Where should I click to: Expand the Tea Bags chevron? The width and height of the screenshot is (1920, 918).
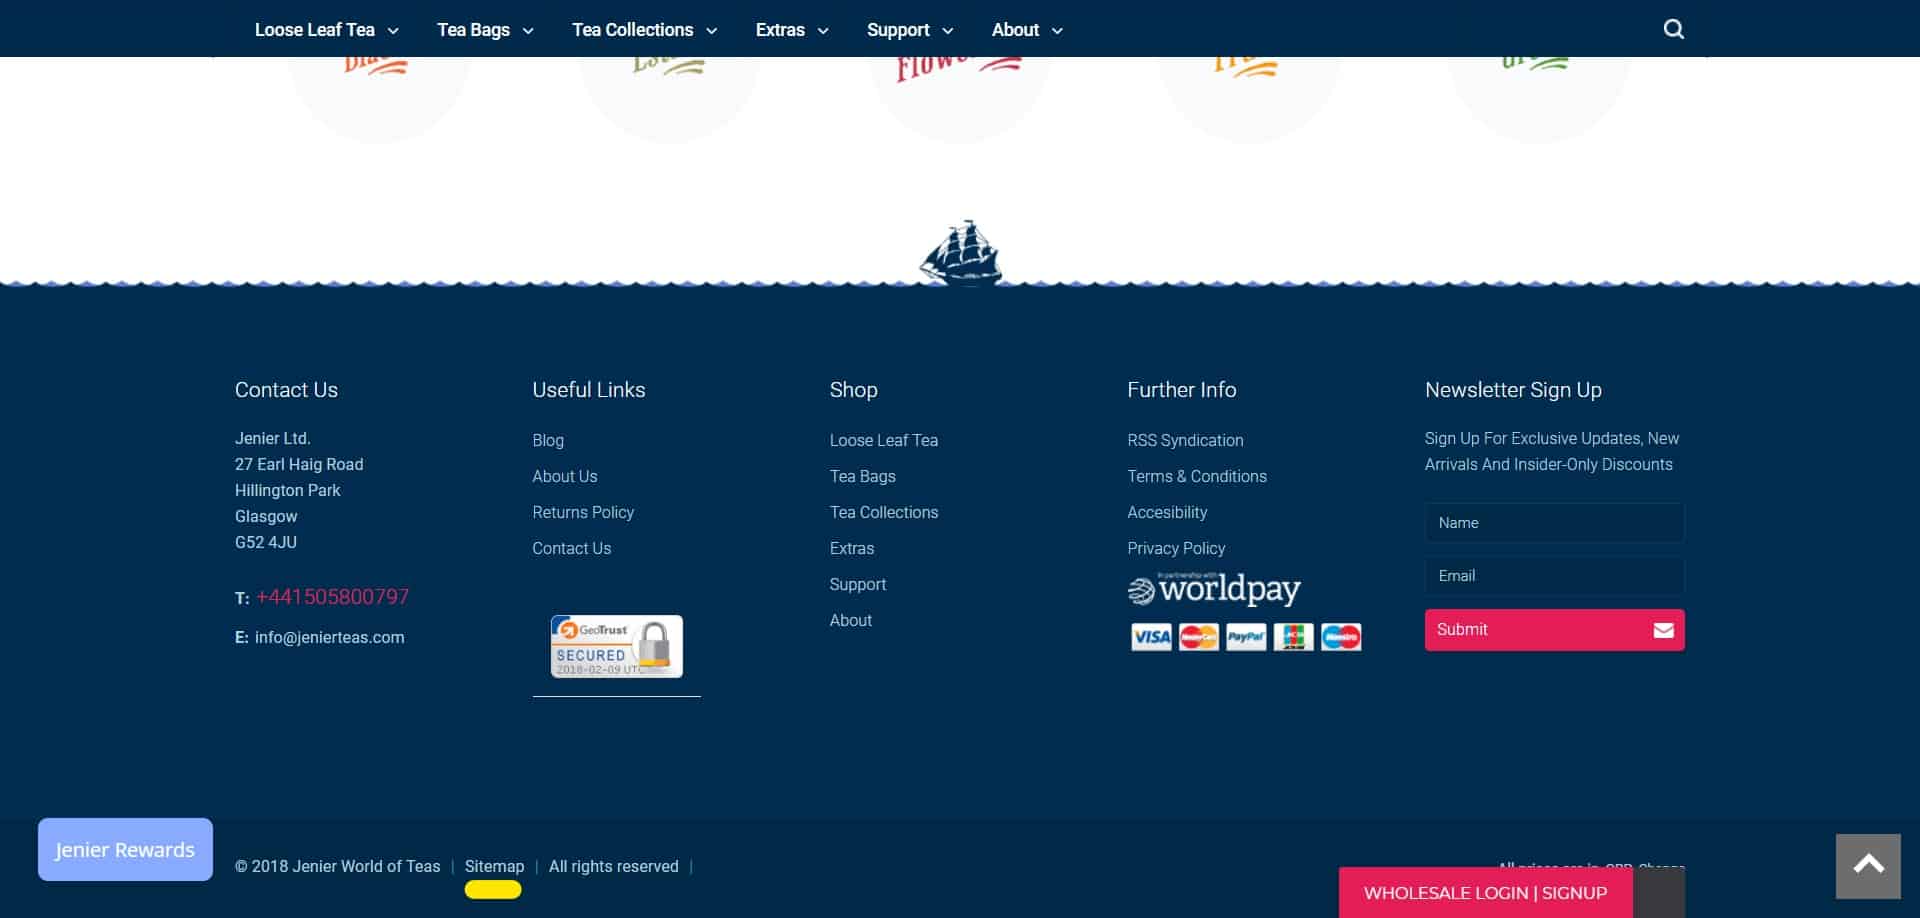pyautogui.click(x=528, y=31)
